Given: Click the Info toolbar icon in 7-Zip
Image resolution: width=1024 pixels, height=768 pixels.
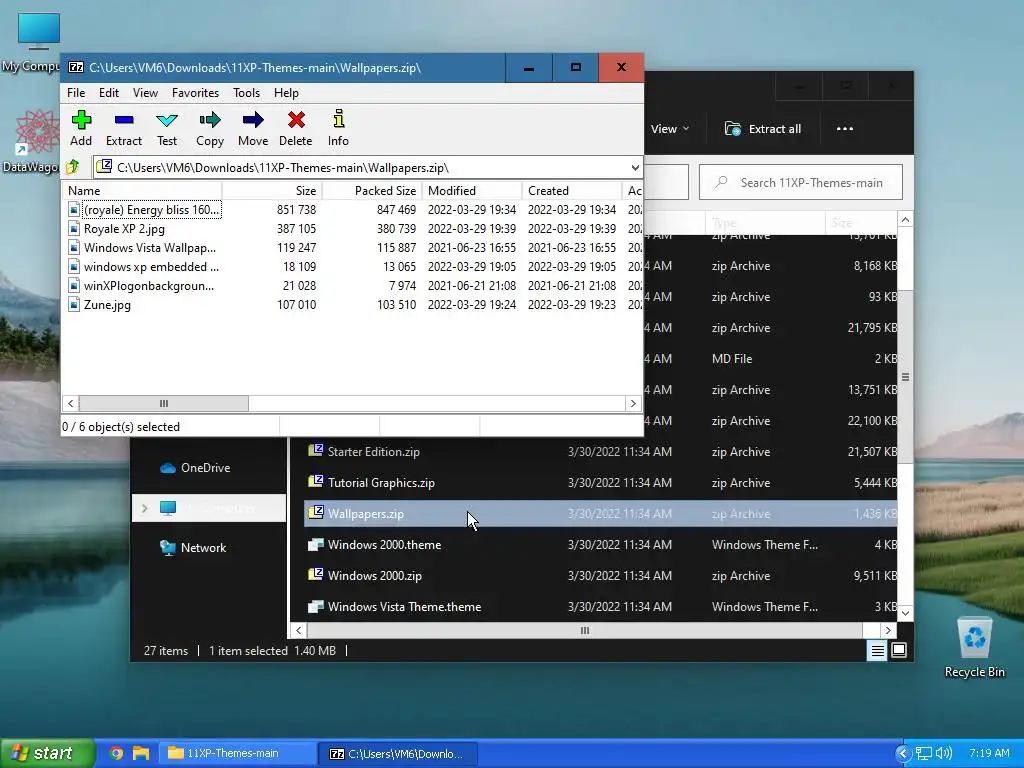Looking at the screenshot, I should pyautogui.click(x=338, y=119).
